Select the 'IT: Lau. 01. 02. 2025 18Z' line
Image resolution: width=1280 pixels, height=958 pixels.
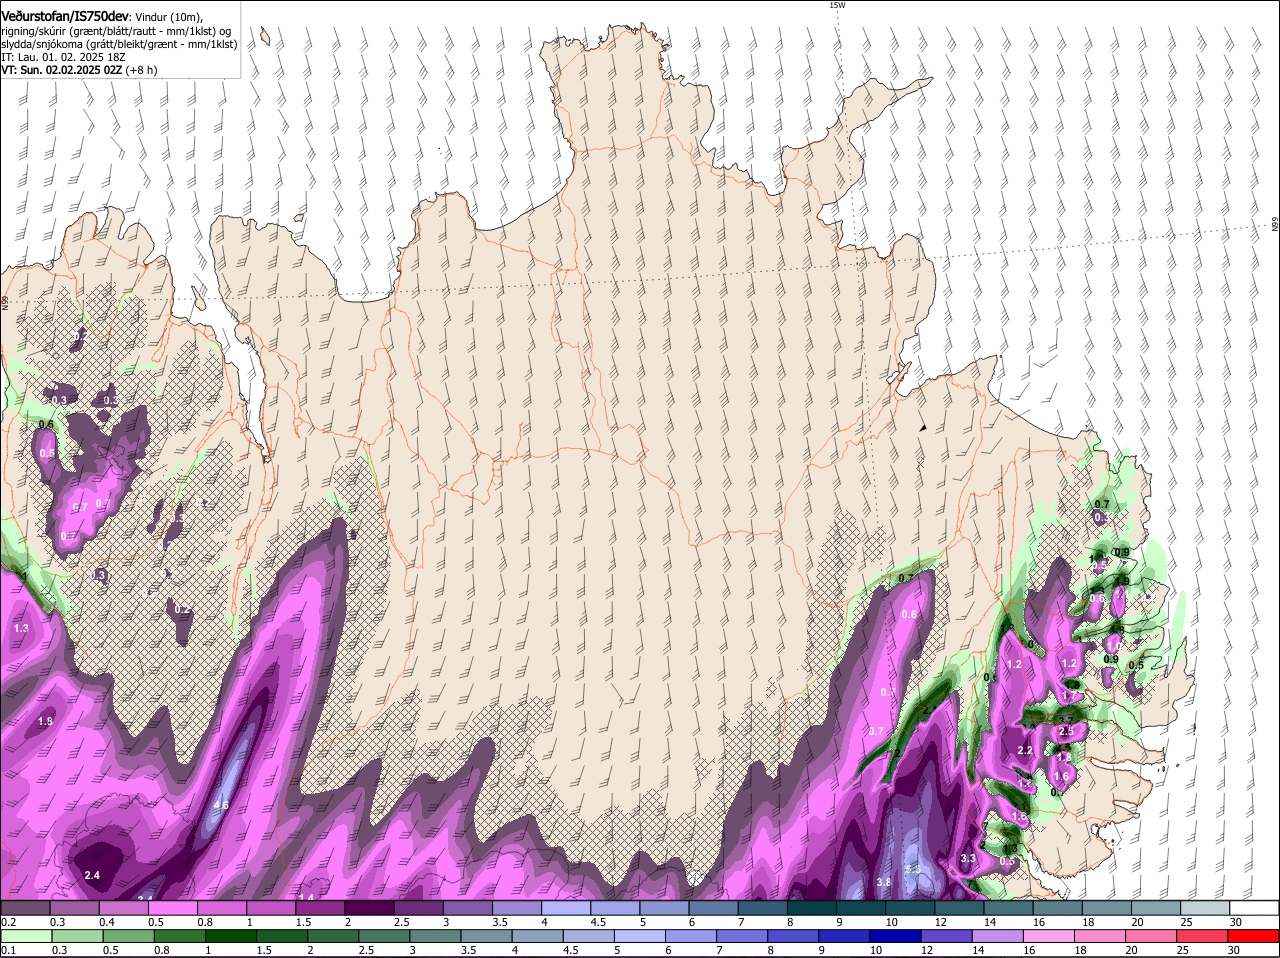(x=63, y=57)
